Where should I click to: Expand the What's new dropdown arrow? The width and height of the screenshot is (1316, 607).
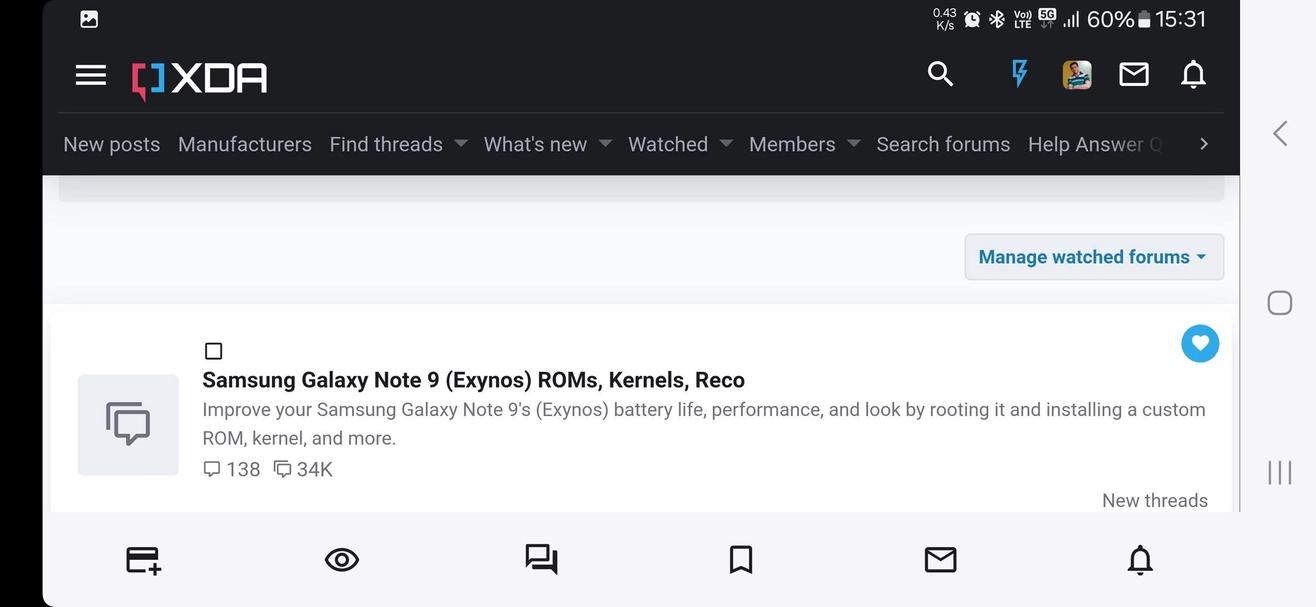605,144
